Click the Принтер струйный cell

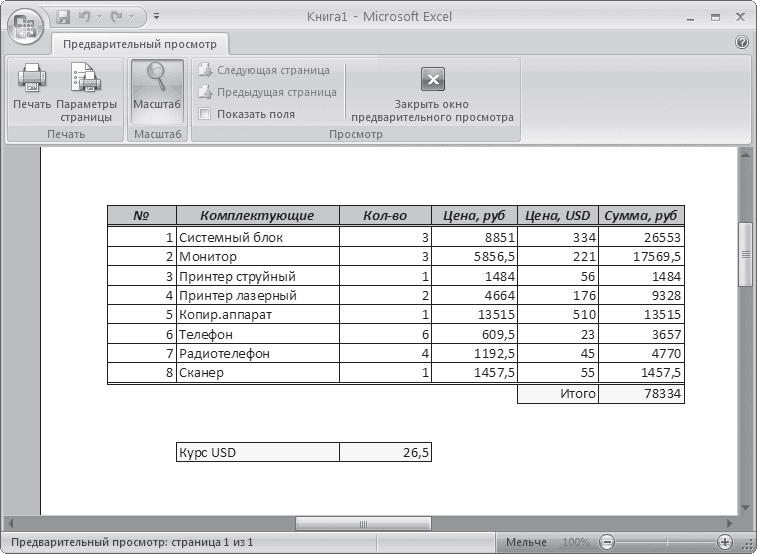[x=258, y=276]
